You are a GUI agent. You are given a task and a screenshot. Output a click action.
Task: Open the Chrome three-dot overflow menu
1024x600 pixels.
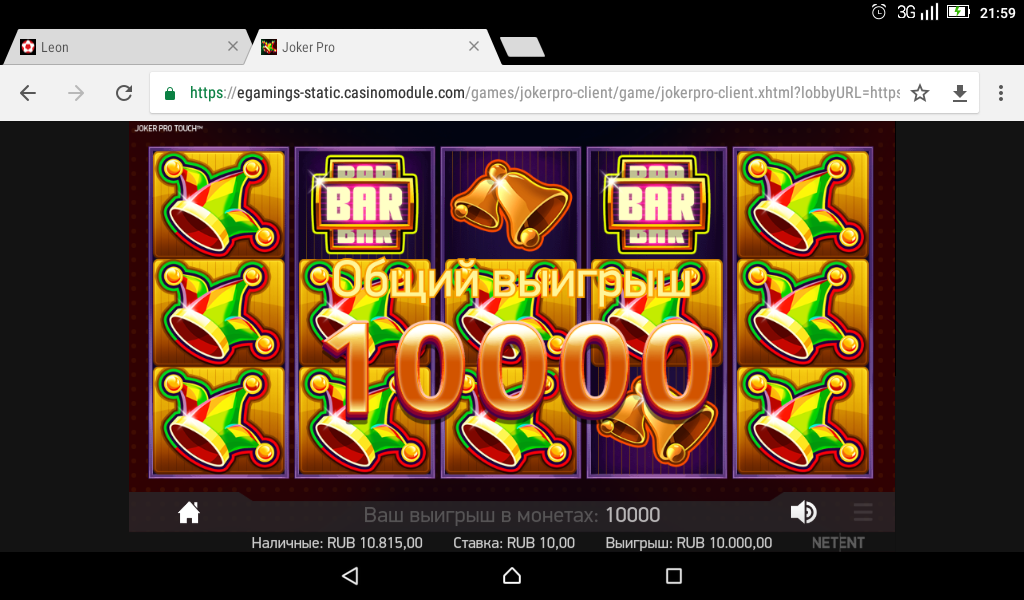pyautogui.click(x=1000, y=93)
